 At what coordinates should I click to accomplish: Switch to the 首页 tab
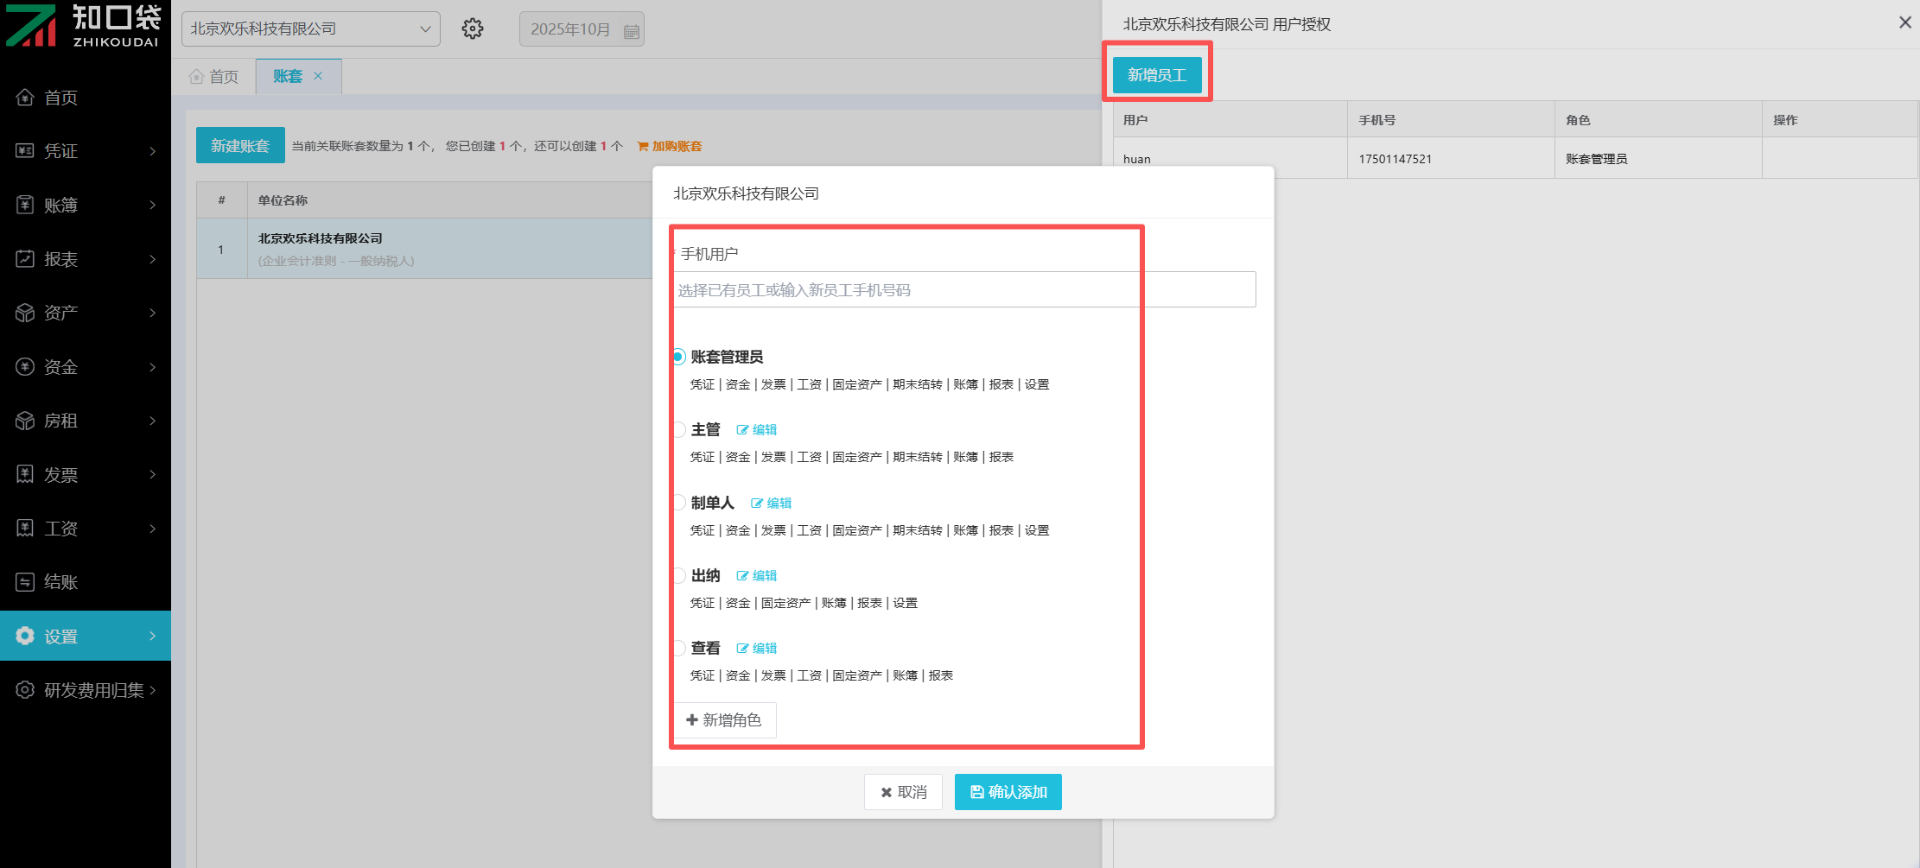click(214, 77)
